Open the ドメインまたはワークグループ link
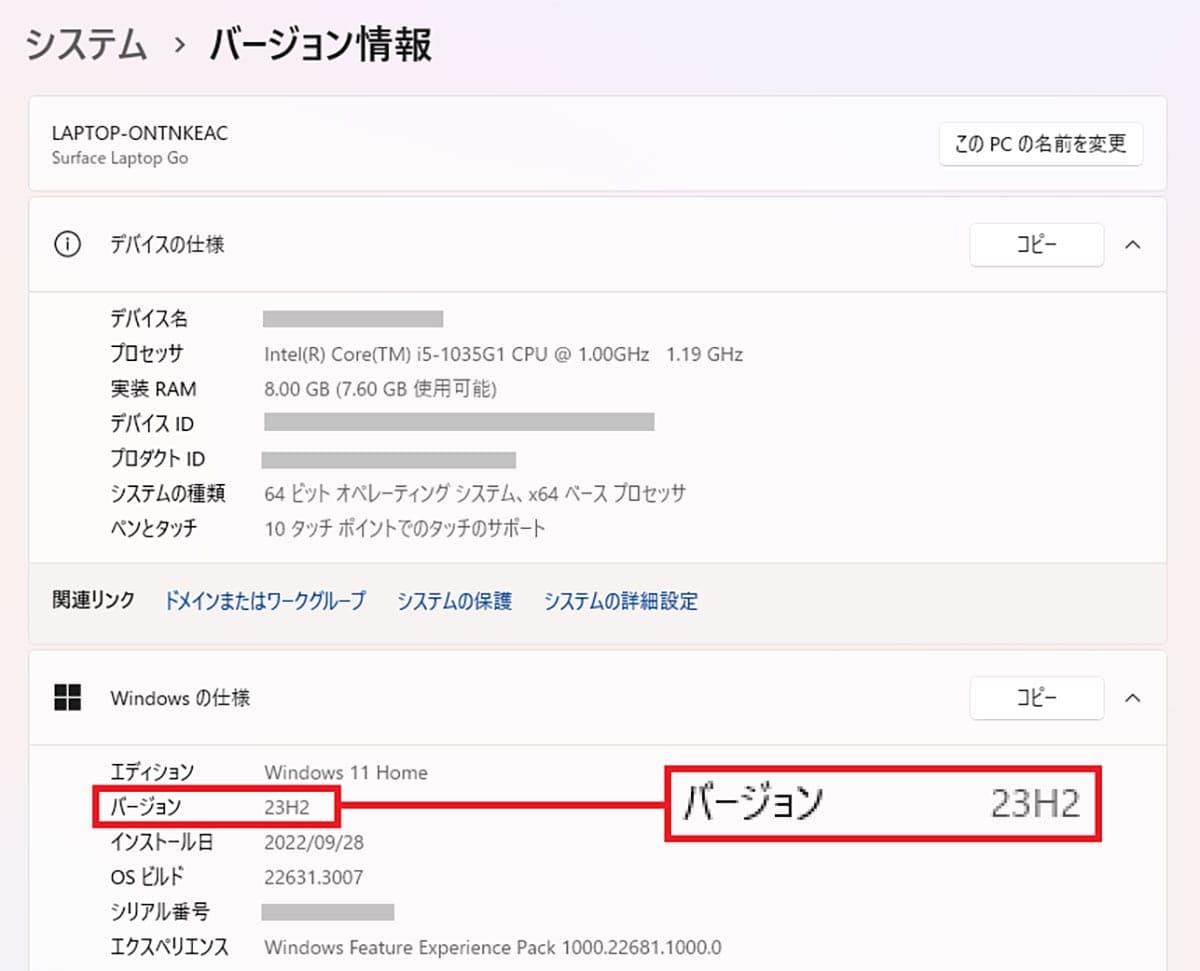Image resolution: width=1200 pixels, height=971 pixels. [x=265, y=601]
